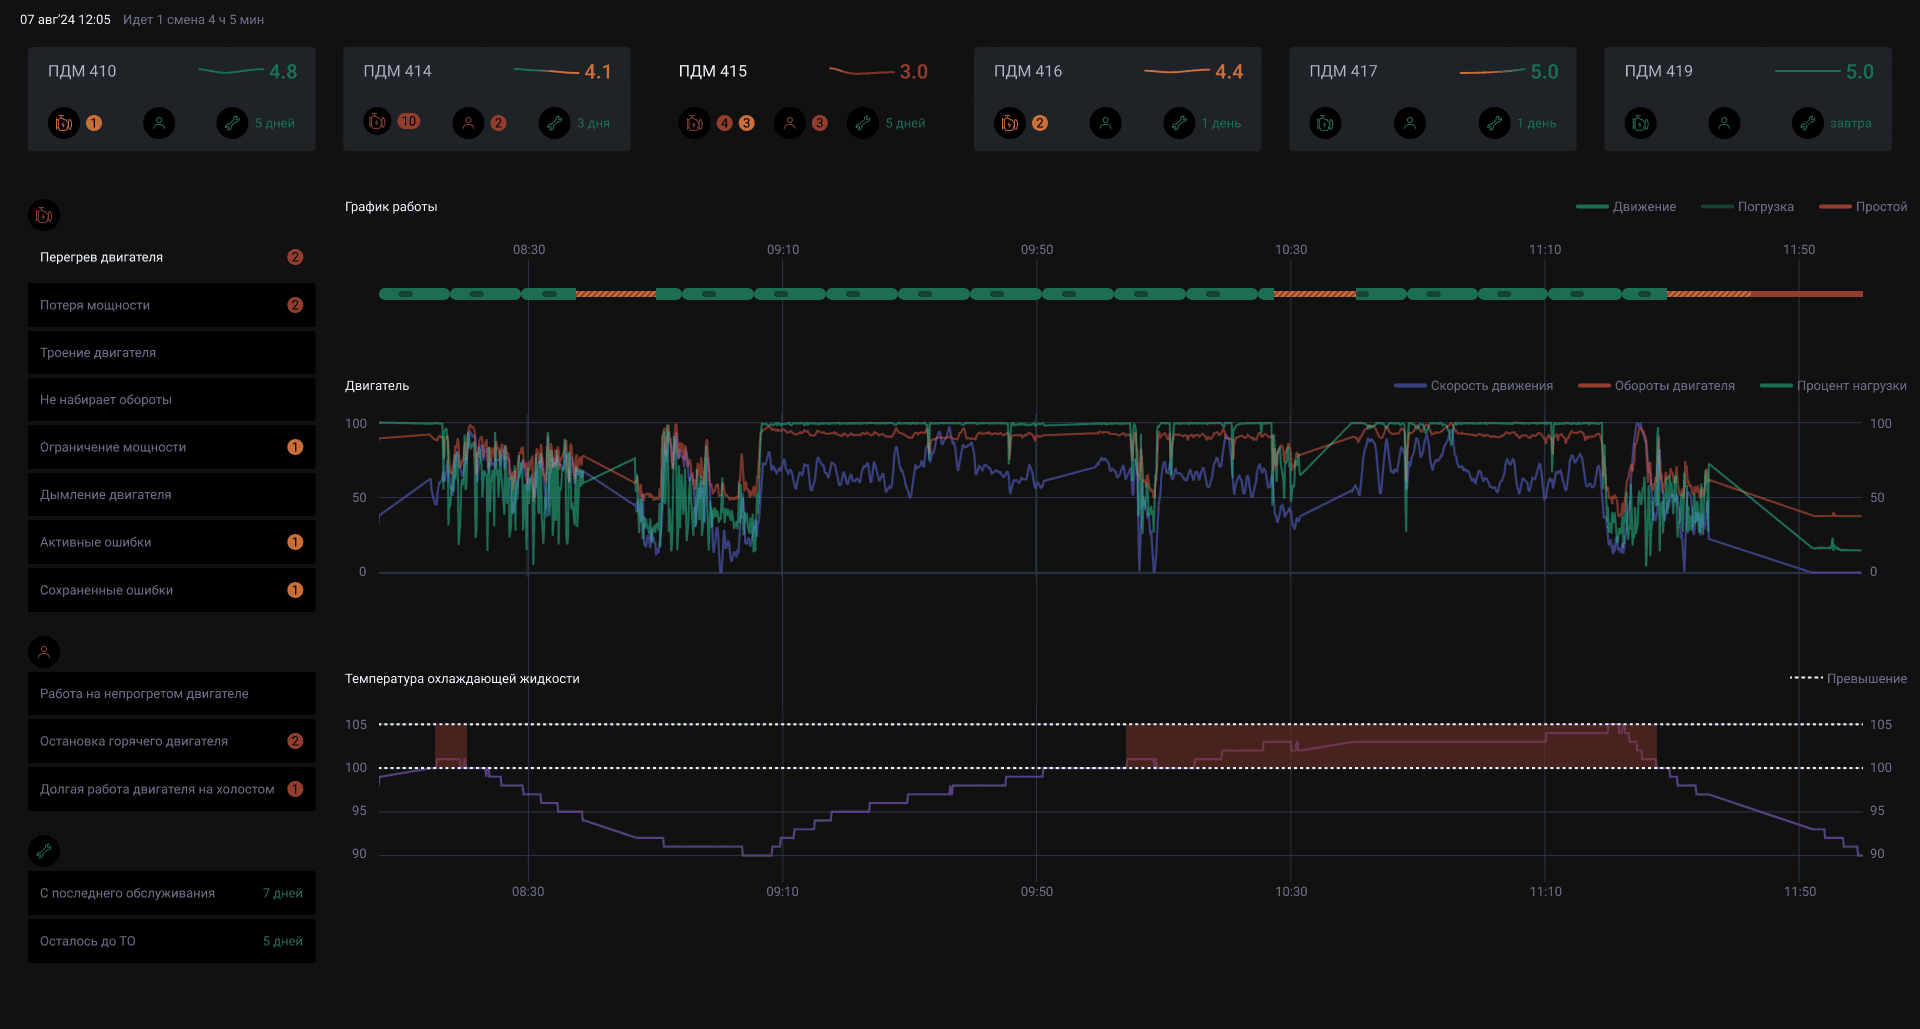Open С последнего обслуживания row

(x=171, y=893)
